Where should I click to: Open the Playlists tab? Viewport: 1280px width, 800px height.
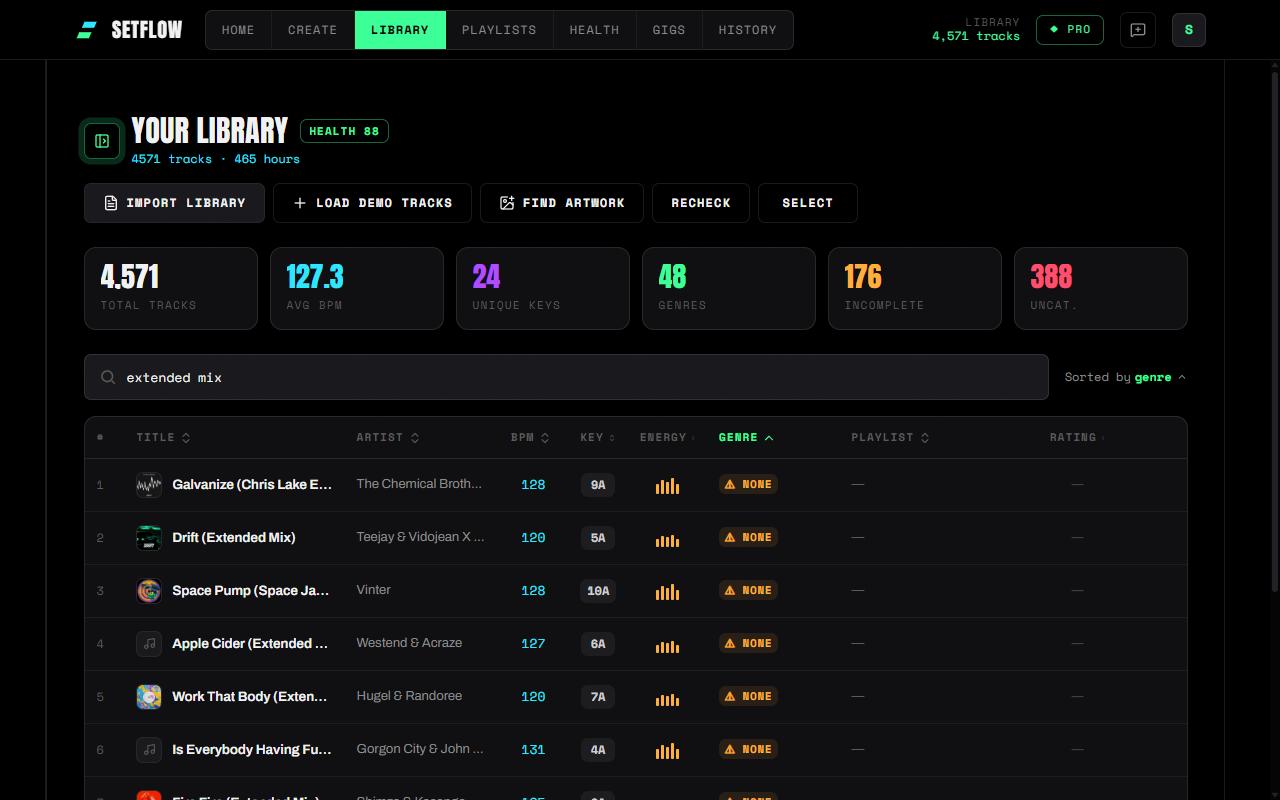pyautogui.click(x=499, y=30)
